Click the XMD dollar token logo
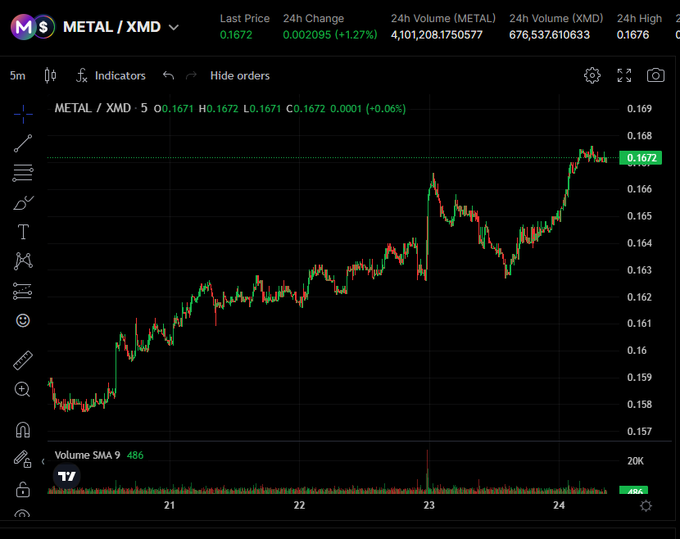 (x=44, y=27)
